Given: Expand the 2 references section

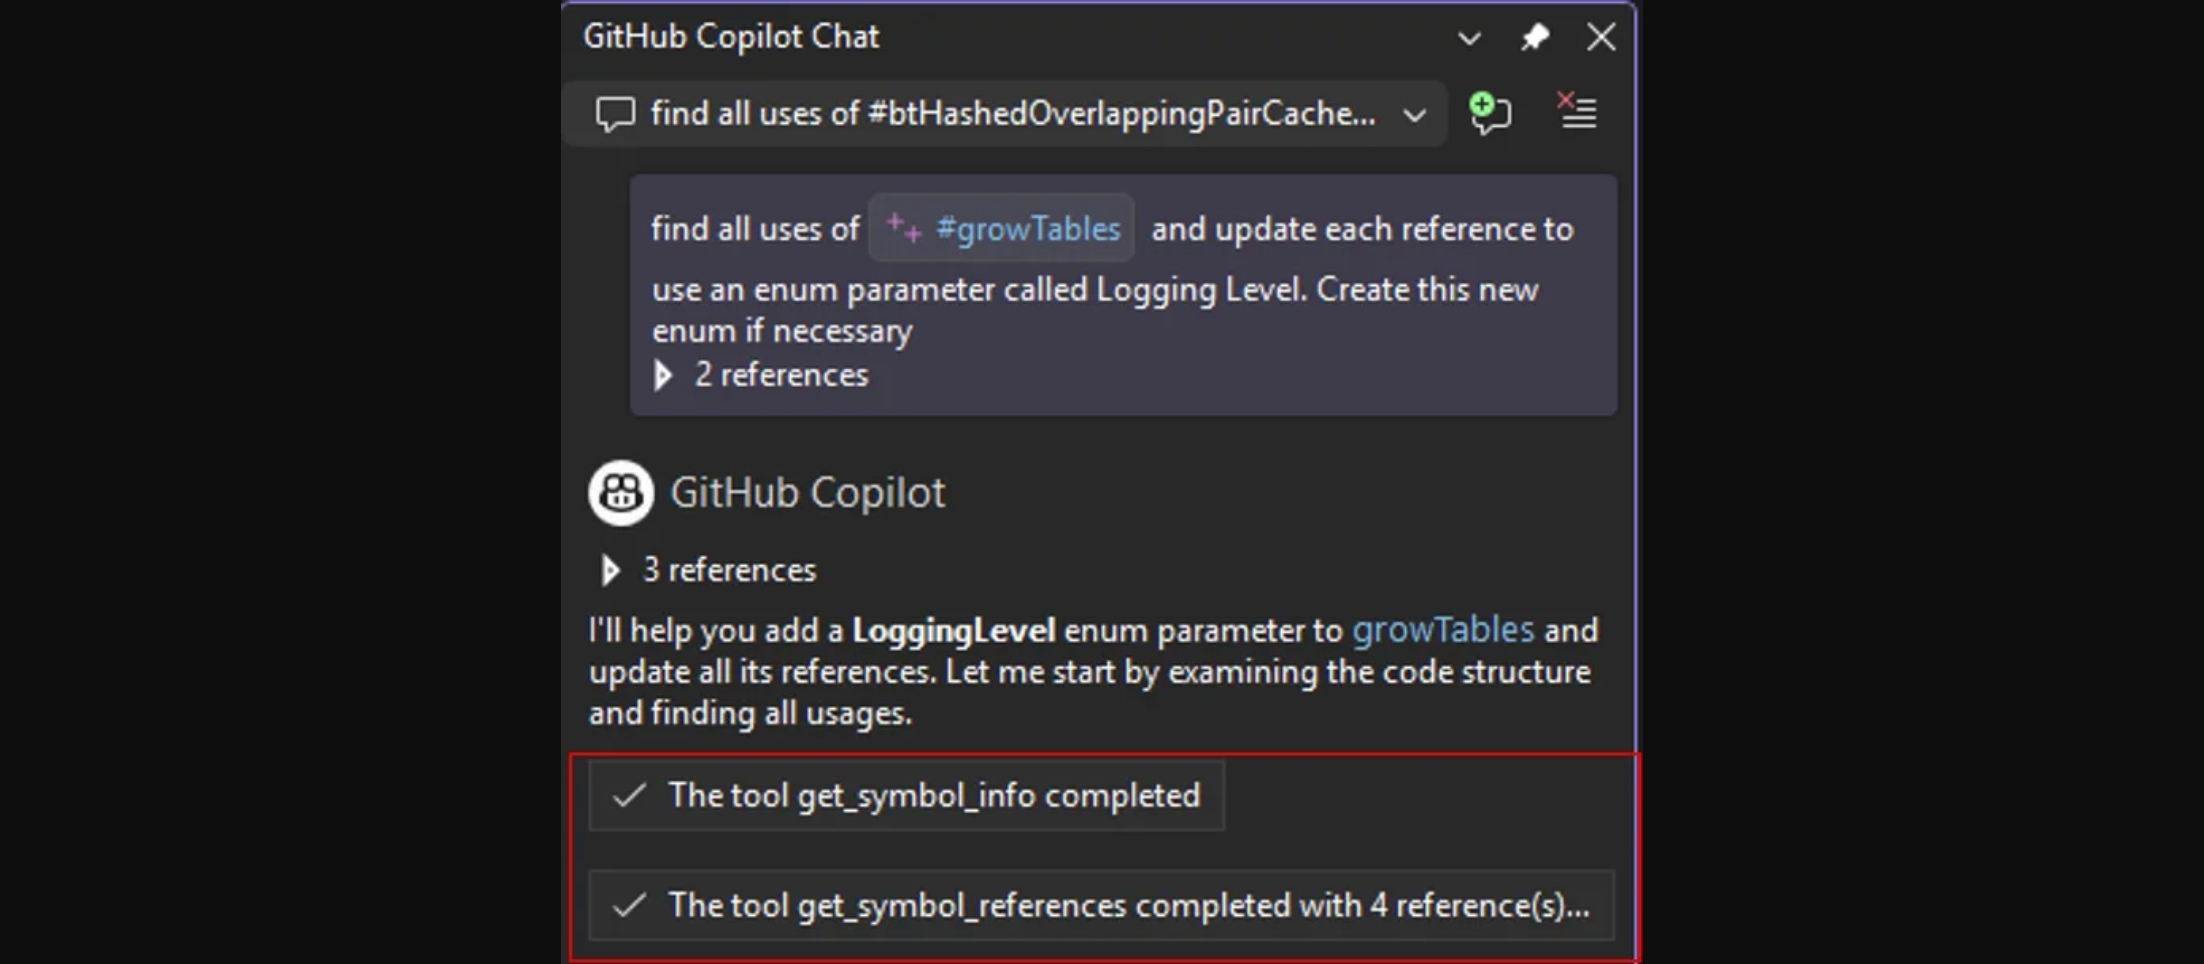Looking at the screenshot, I should point(663,375).
